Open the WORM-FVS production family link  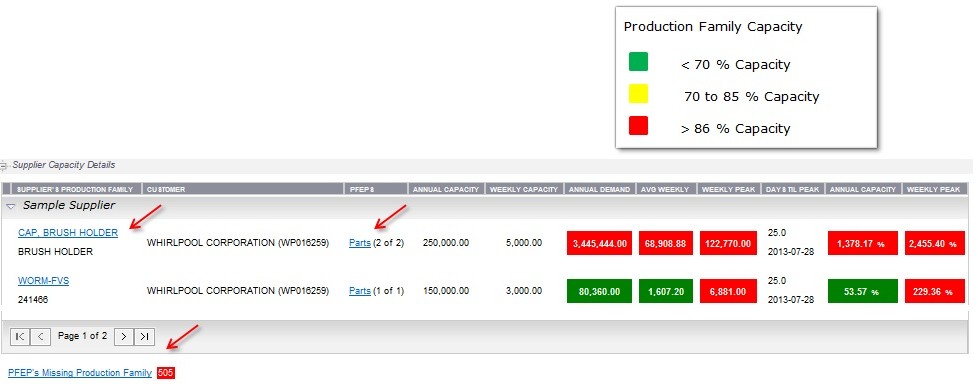tap(44, 281)
